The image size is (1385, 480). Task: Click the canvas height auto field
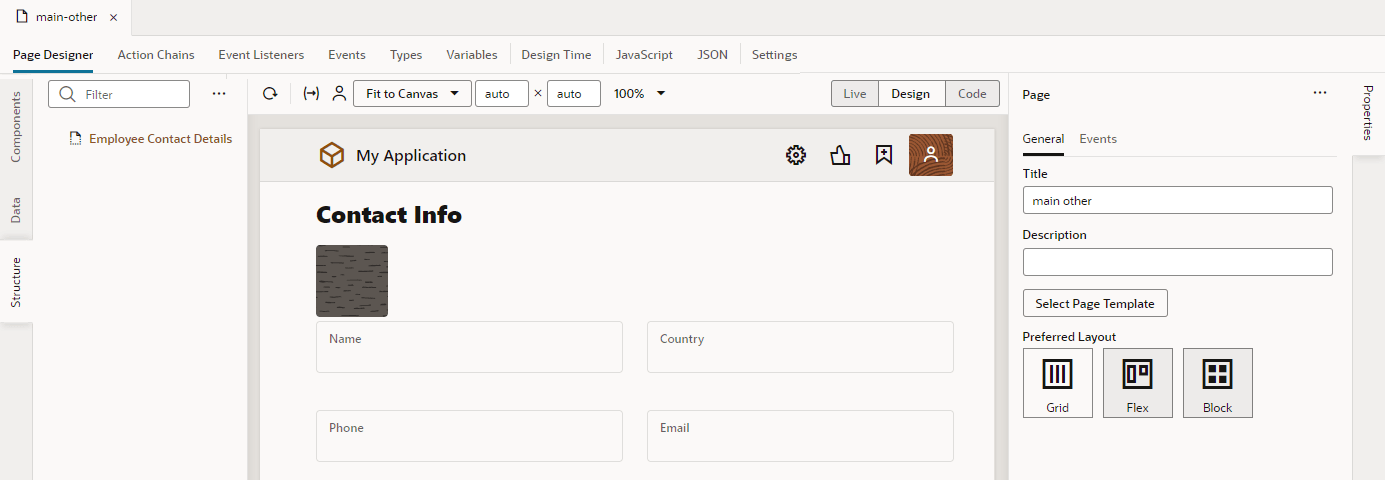(x=574, y=94)
